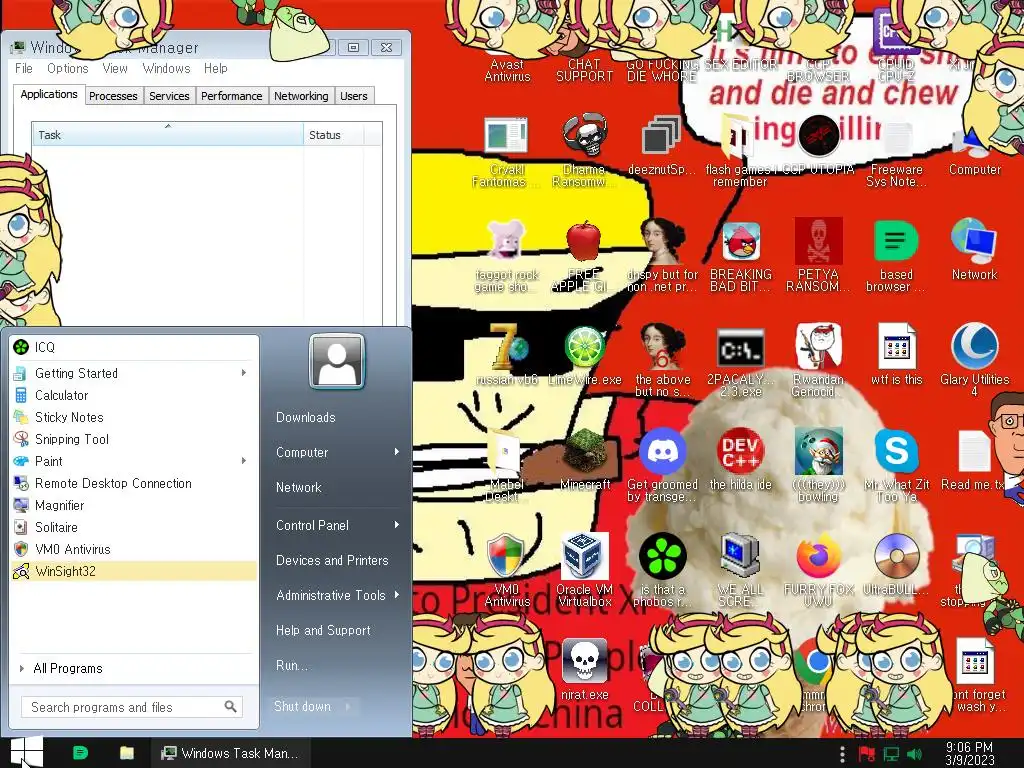1024x768 pixels.
Task: Select the Cryakl Fantomas desktop icon
Action: (507, 152)
